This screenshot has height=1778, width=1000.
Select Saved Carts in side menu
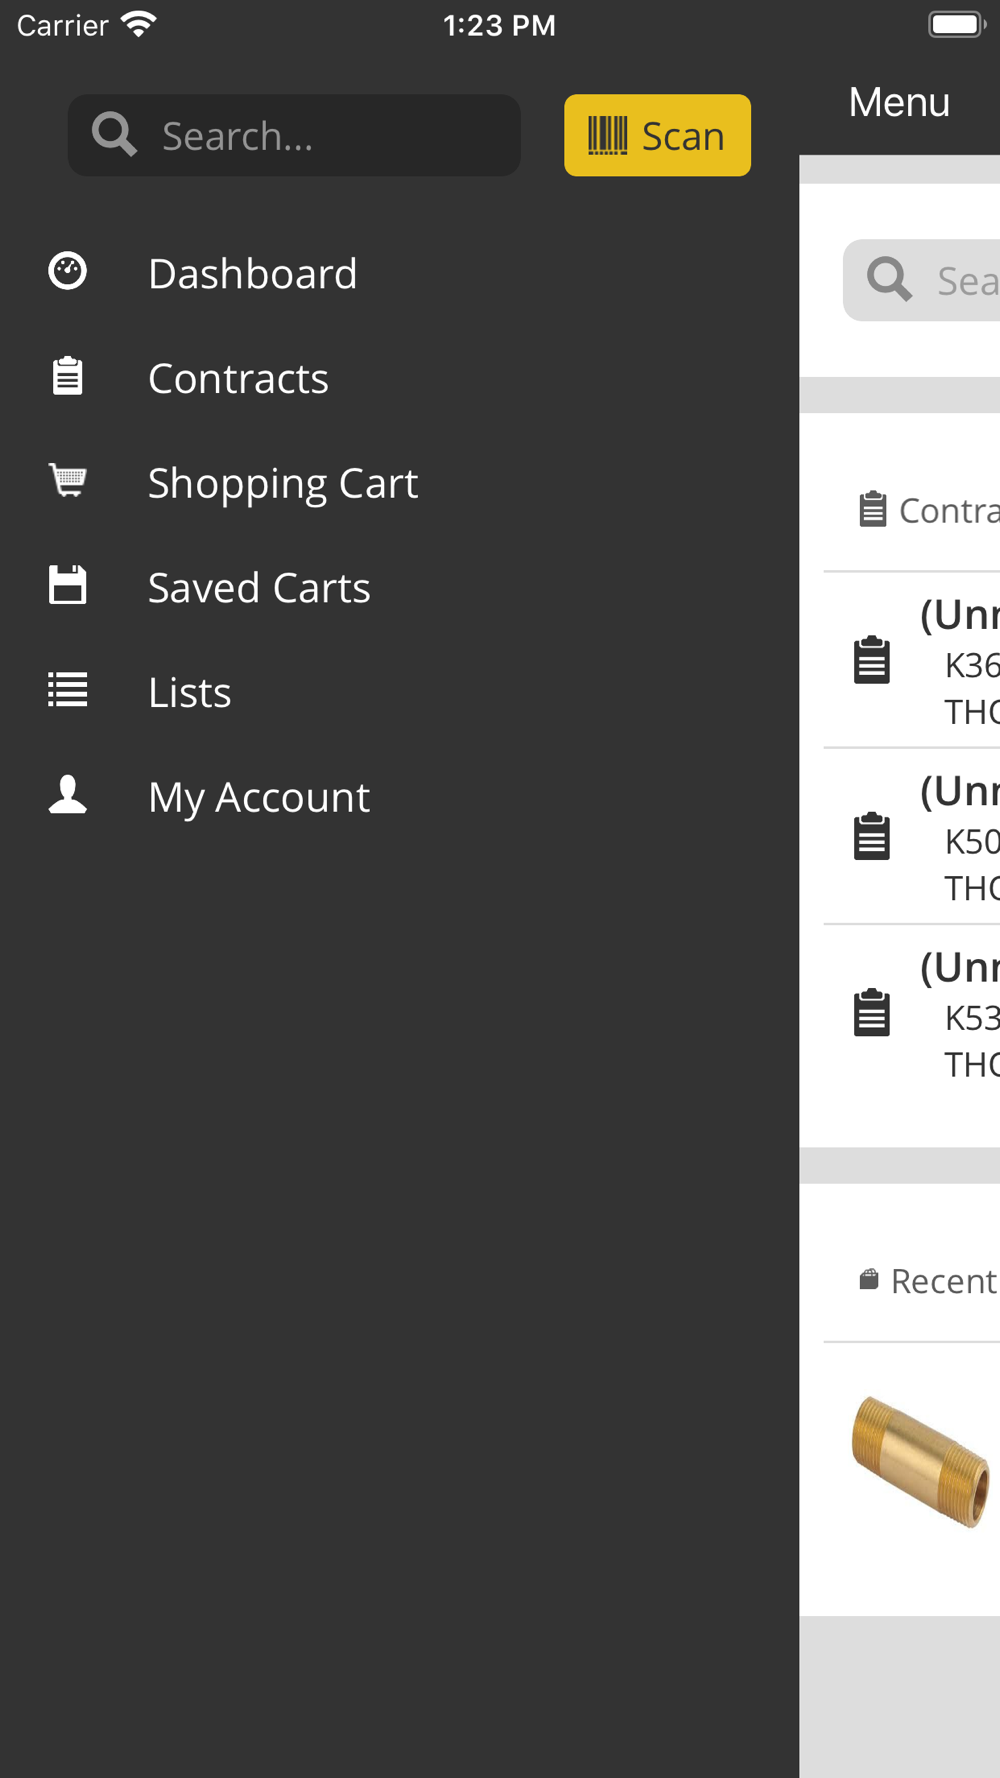tap(259, 588)
